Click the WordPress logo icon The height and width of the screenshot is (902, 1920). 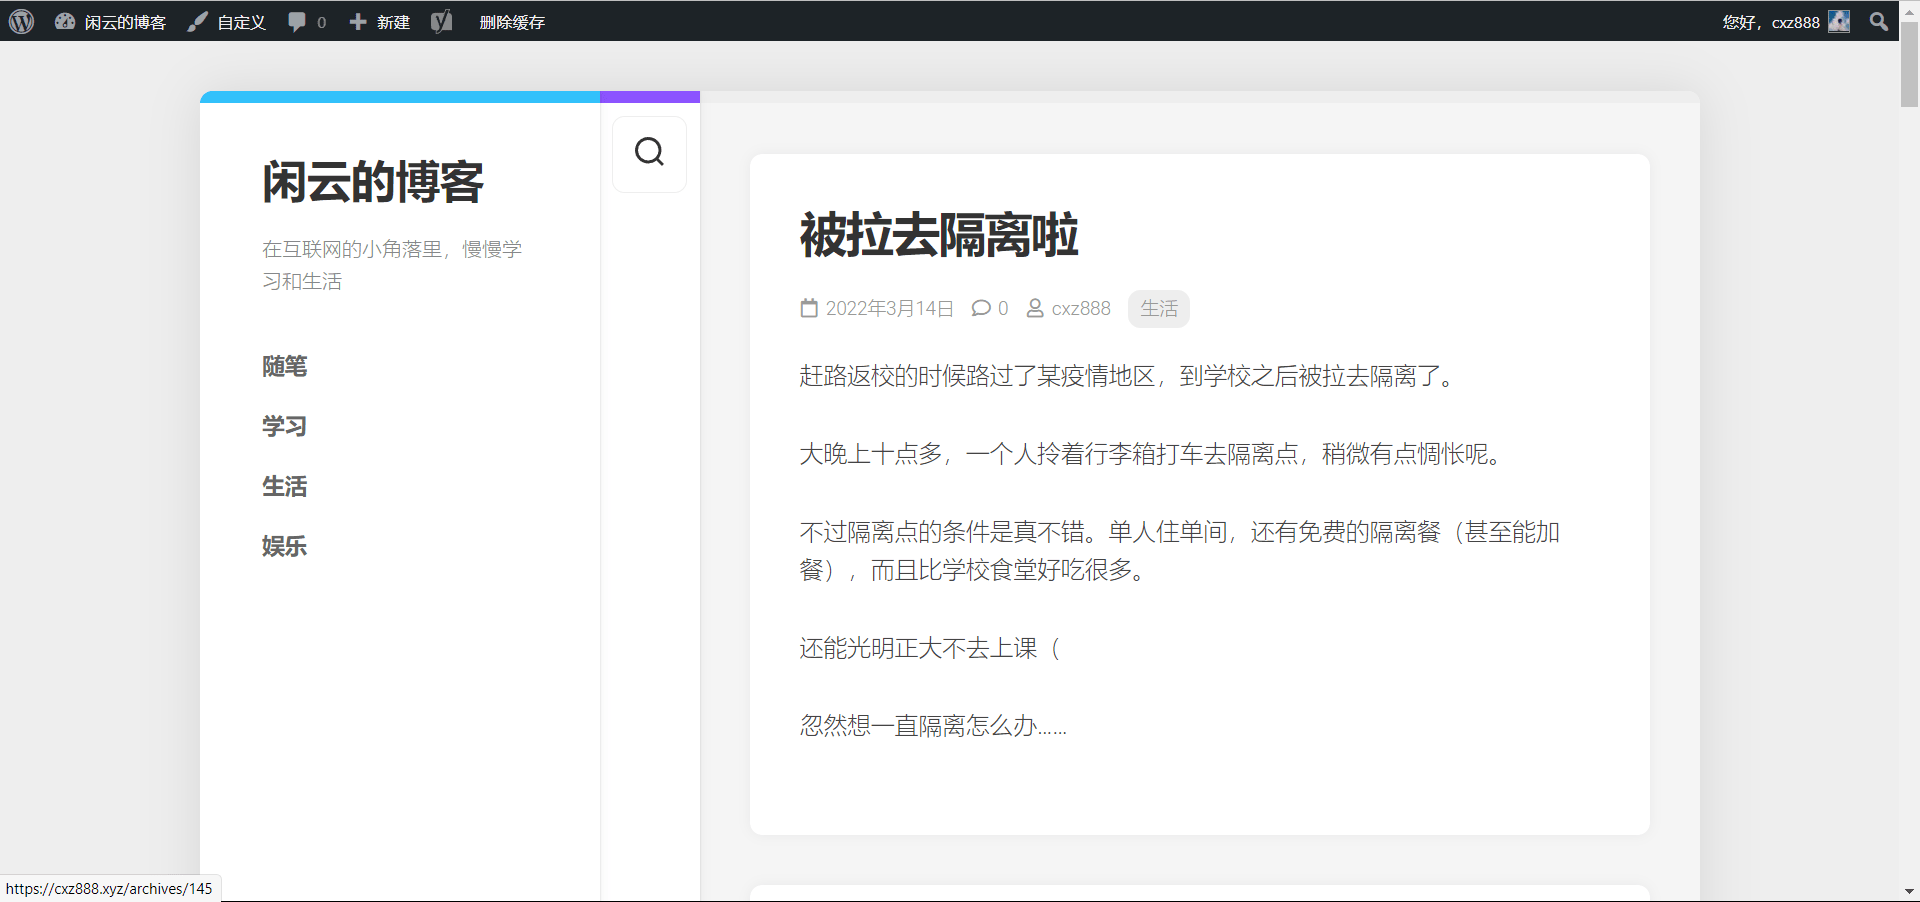pos(21,21)
